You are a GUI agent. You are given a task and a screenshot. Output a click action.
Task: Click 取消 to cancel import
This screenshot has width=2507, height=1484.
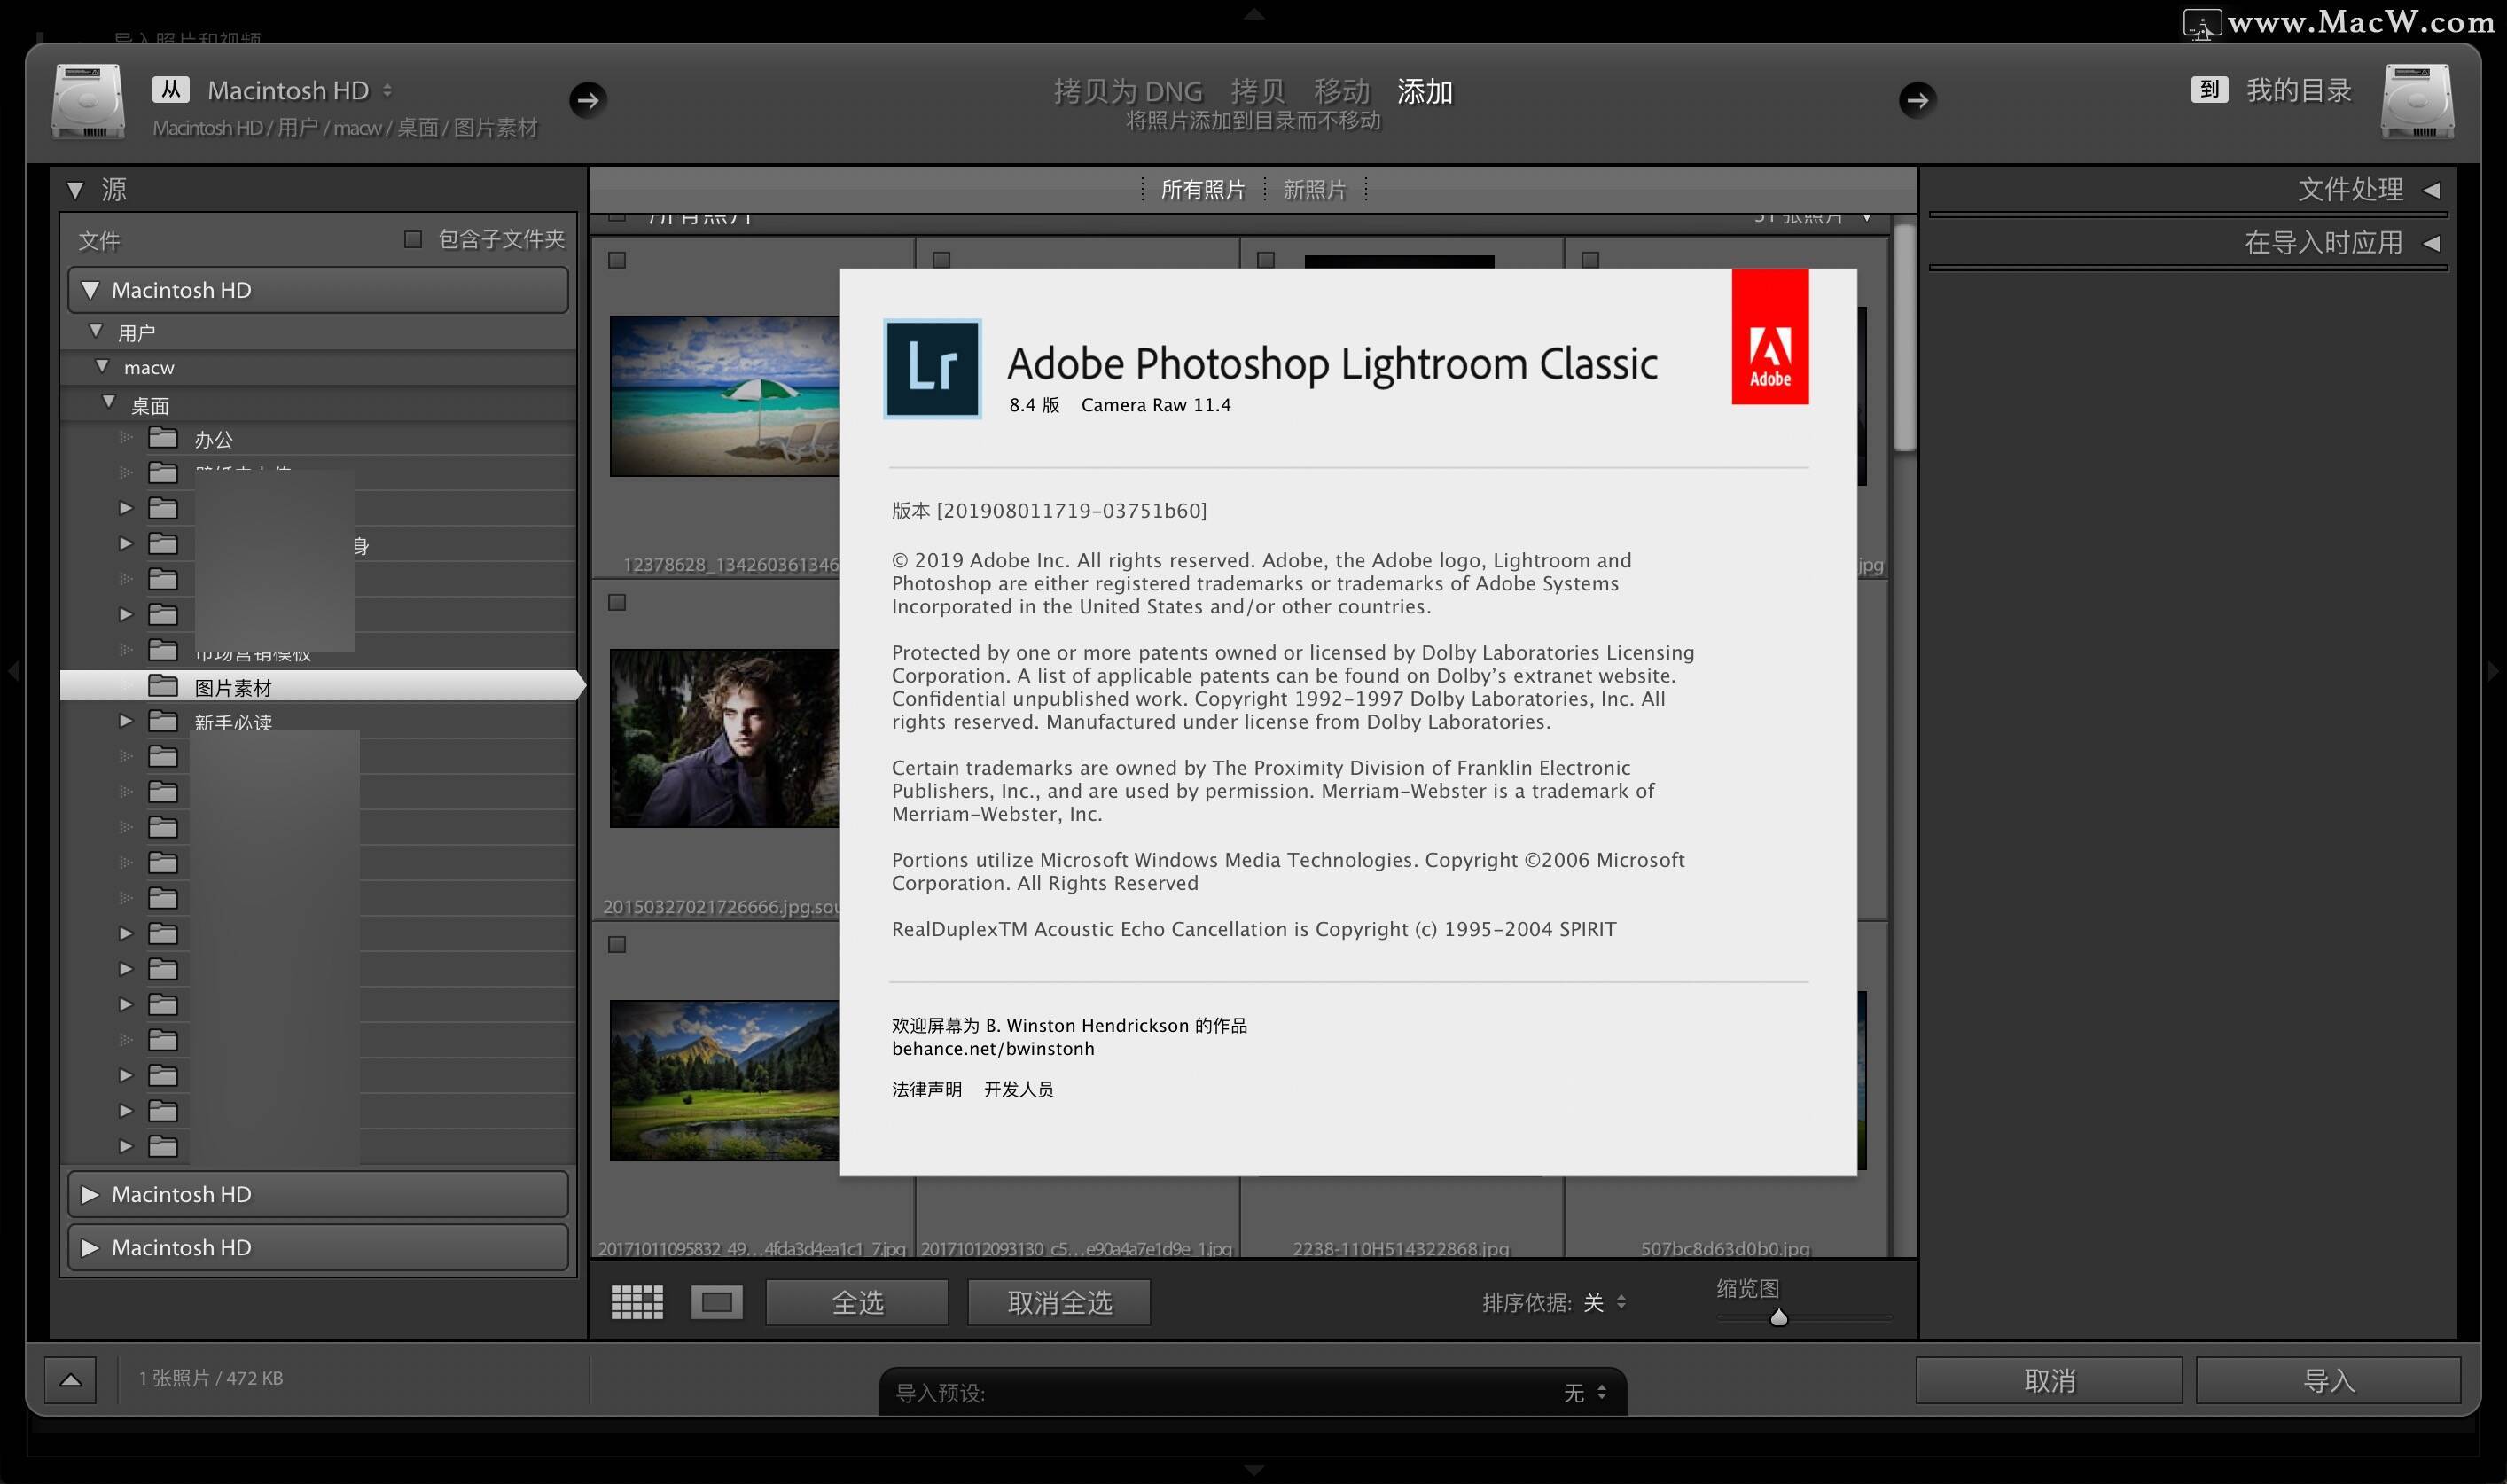2049,1380
